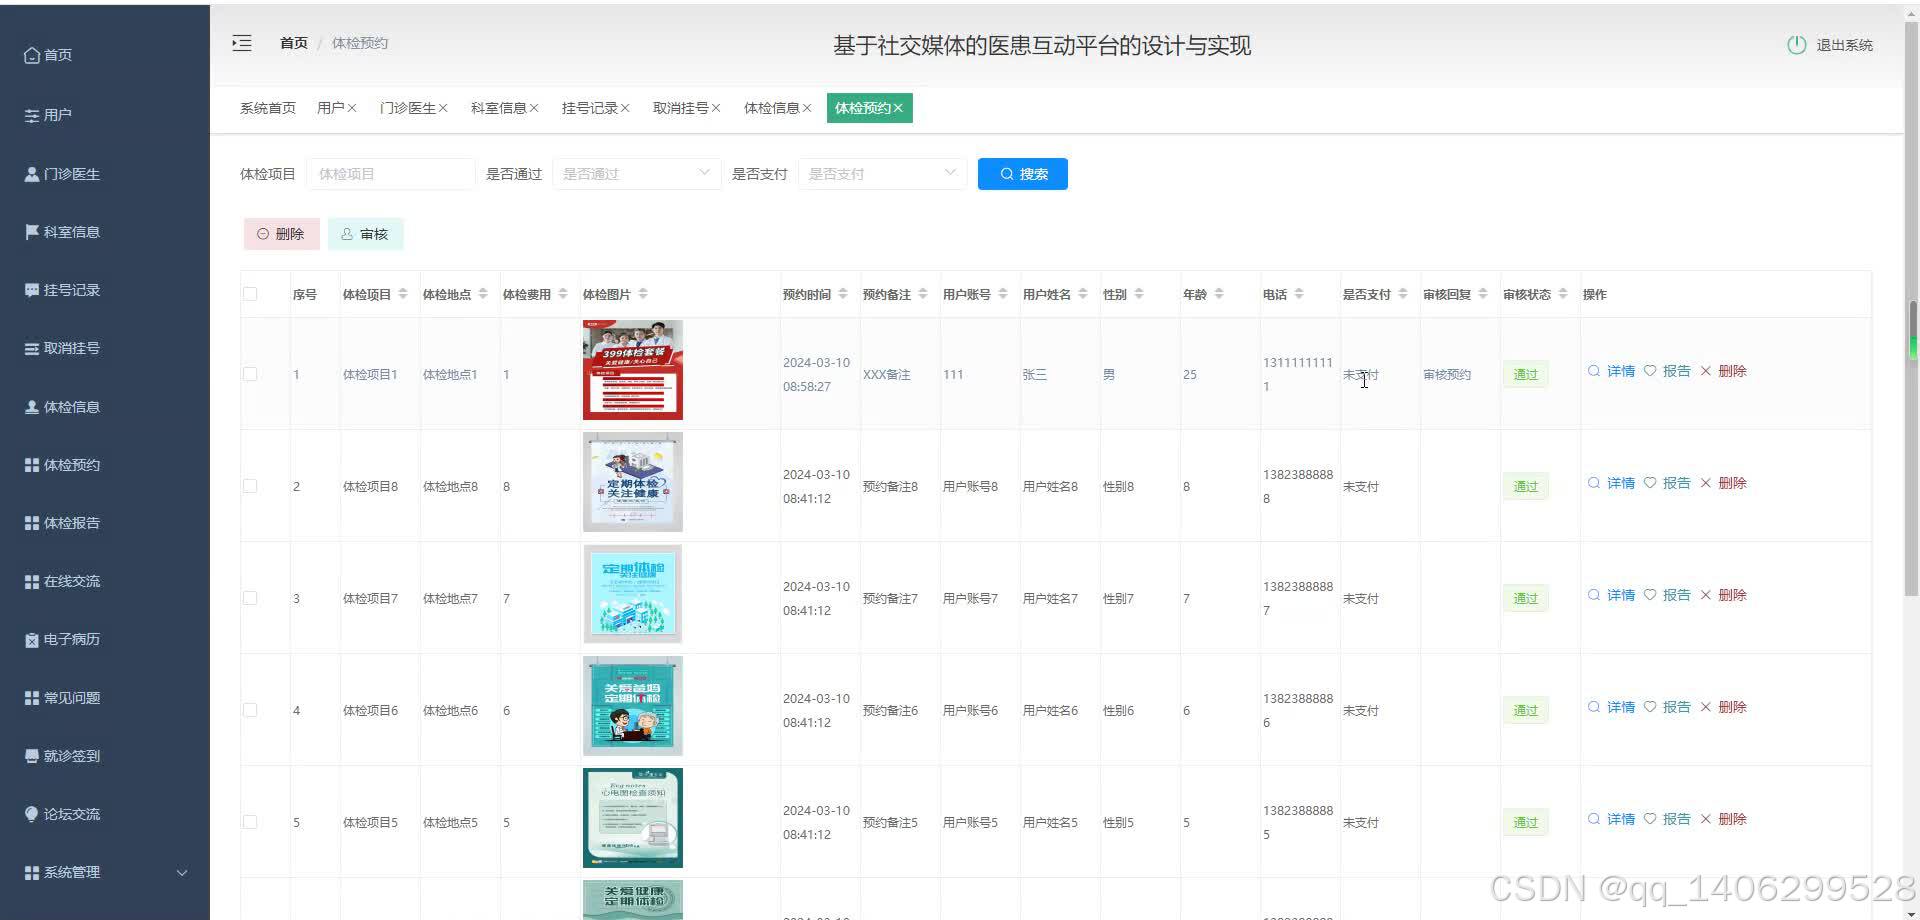The image size is (1920, 920).
Task: Check the checkbox for row 1
Action: [250, 374]
